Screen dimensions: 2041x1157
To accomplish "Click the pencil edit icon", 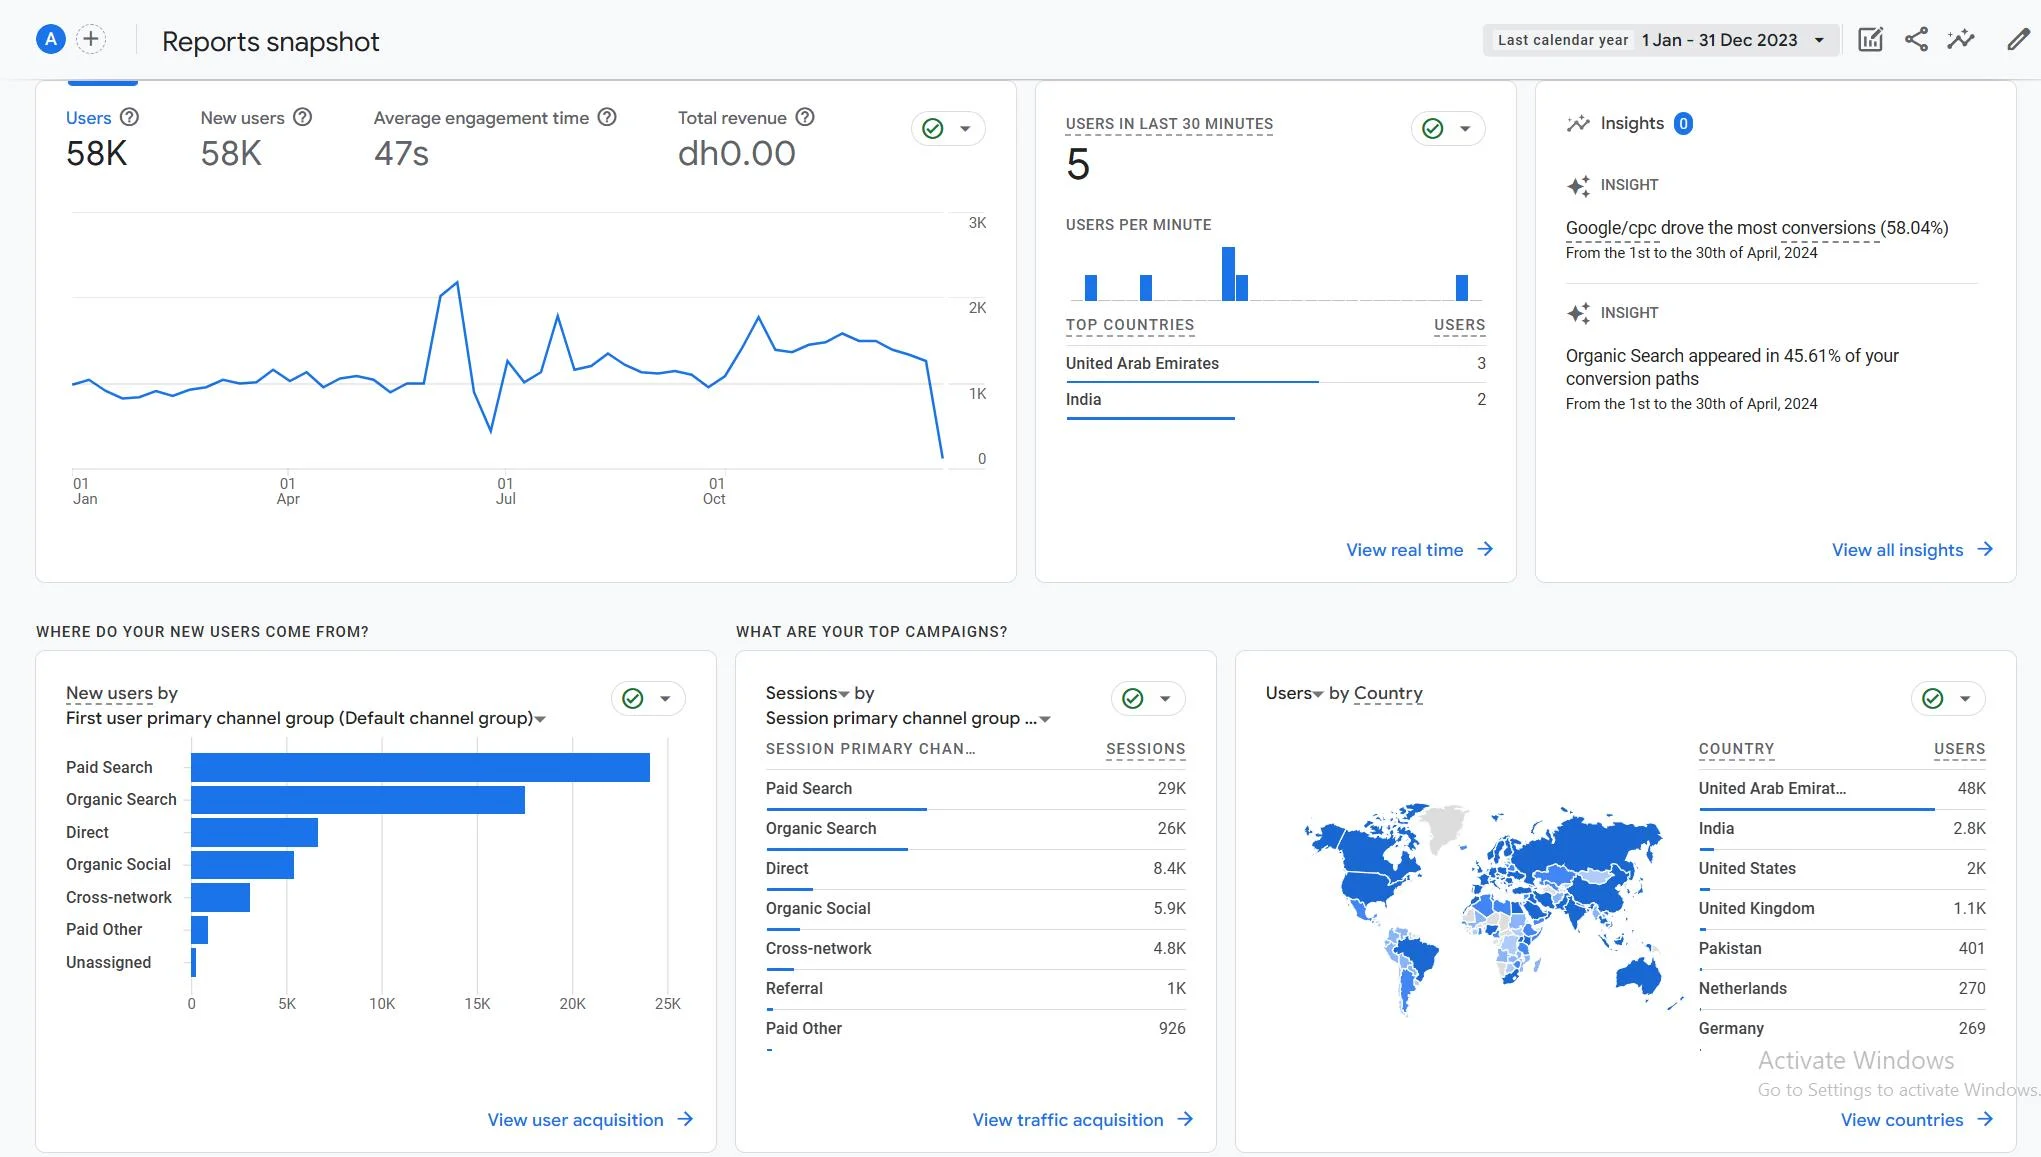I will 2018,40.
